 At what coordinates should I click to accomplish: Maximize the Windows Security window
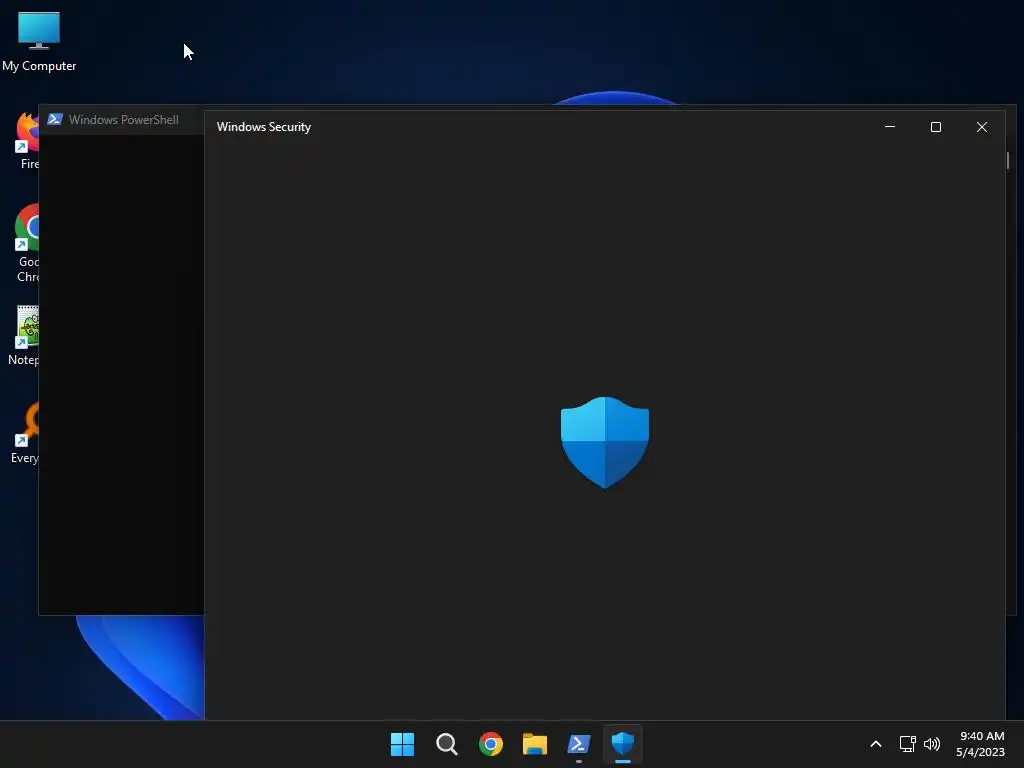[936, 127]
